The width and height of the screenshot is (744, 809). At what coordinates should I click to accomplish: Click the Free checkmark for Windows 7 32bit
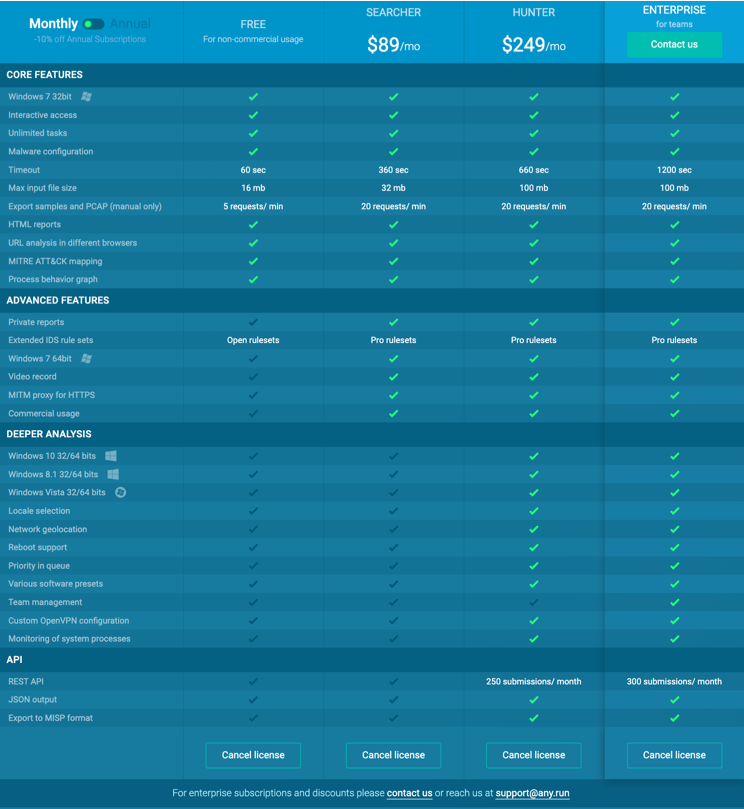click(x=253, y=97)
